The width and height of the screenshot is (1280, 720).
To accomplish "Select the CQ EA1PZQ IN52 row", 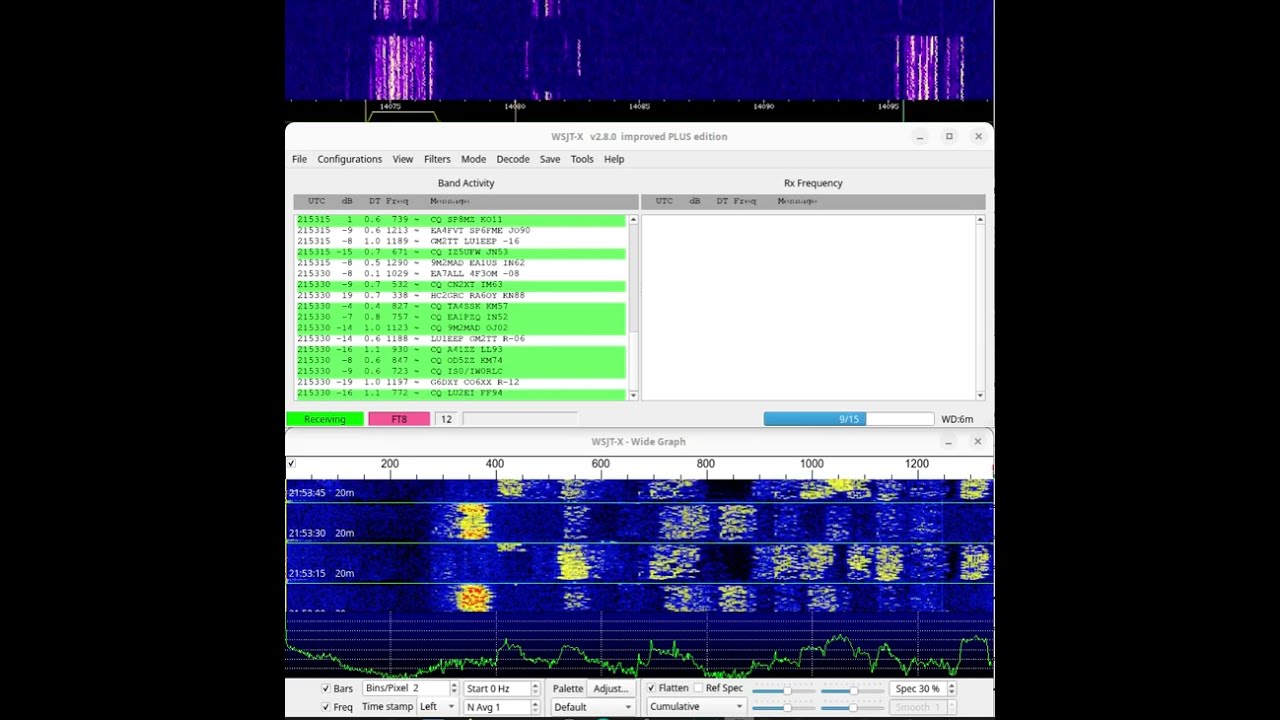I will pos(461,317).
